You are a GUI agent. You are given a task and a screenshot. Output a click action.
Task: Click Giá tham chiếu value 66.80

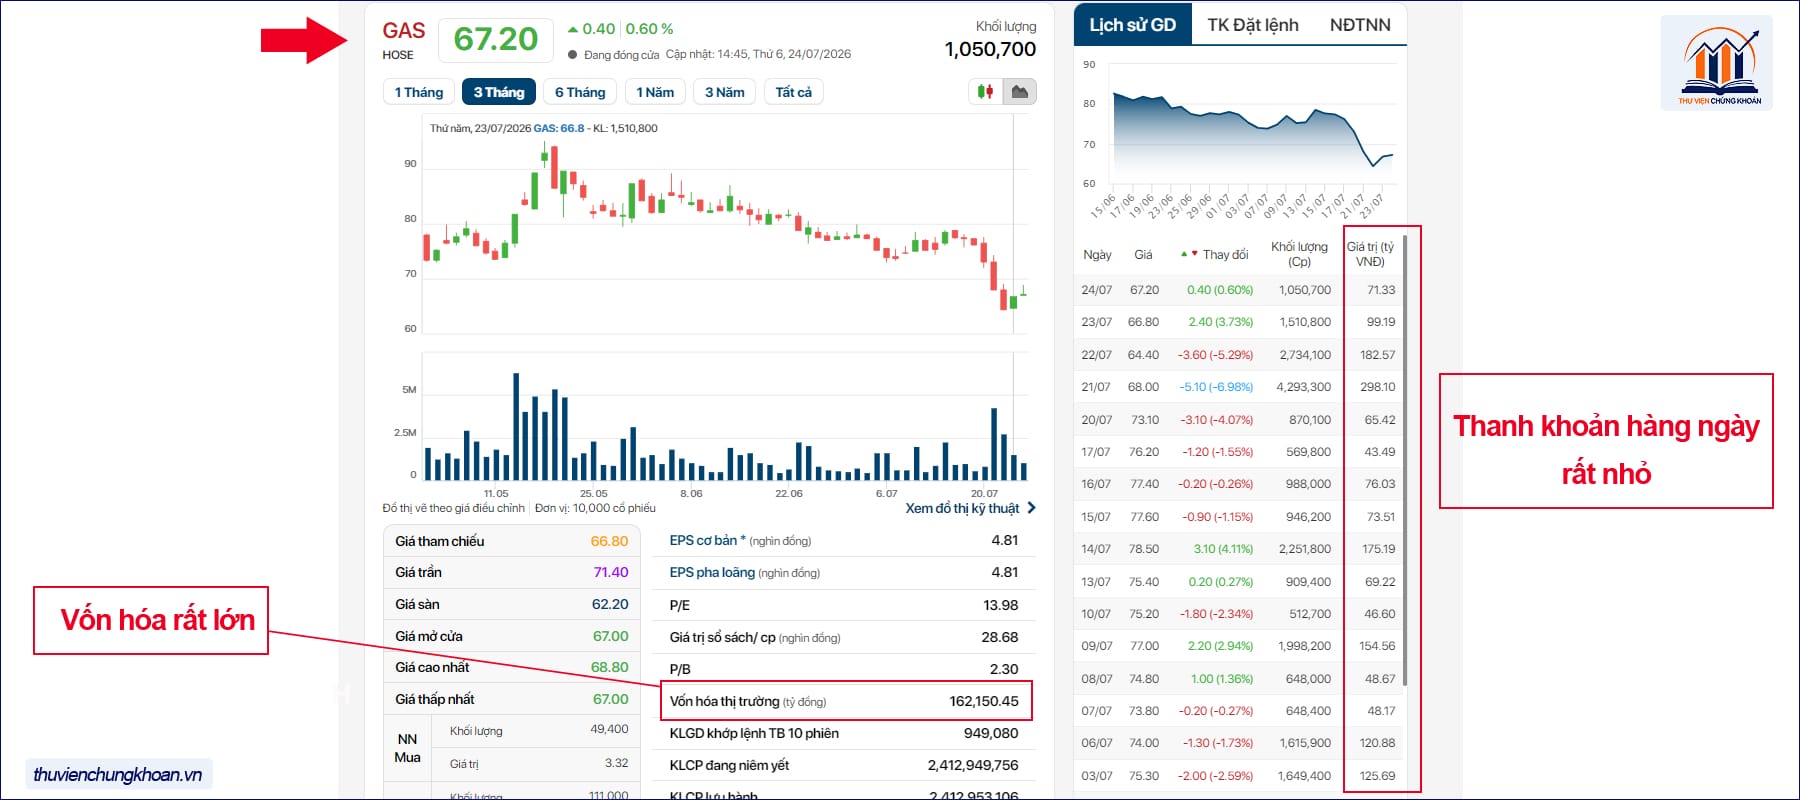pyautogui.click(x=609, y=541)
